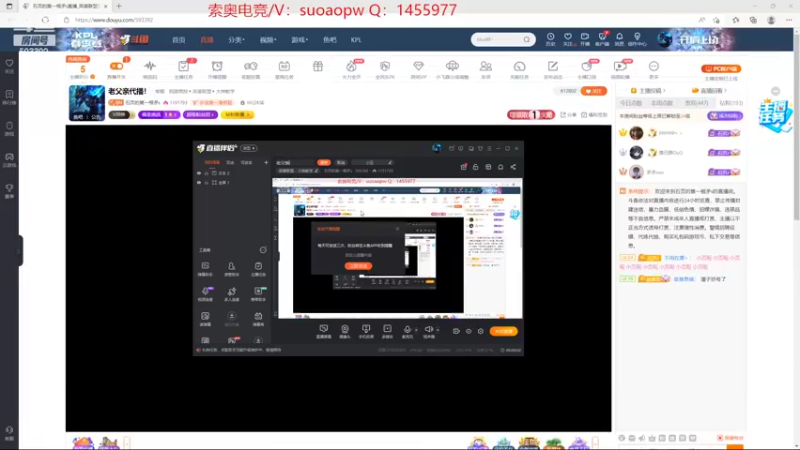Image resolution: width=800 pixels, height=450 pixels.
Task: Expand the 视频 dropdown in navigation bar
Action: point(268,40)
